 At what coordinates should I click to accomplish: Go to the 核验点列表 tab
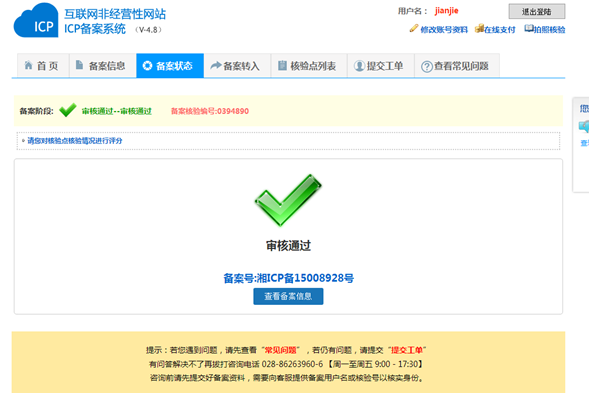[309, 66]
